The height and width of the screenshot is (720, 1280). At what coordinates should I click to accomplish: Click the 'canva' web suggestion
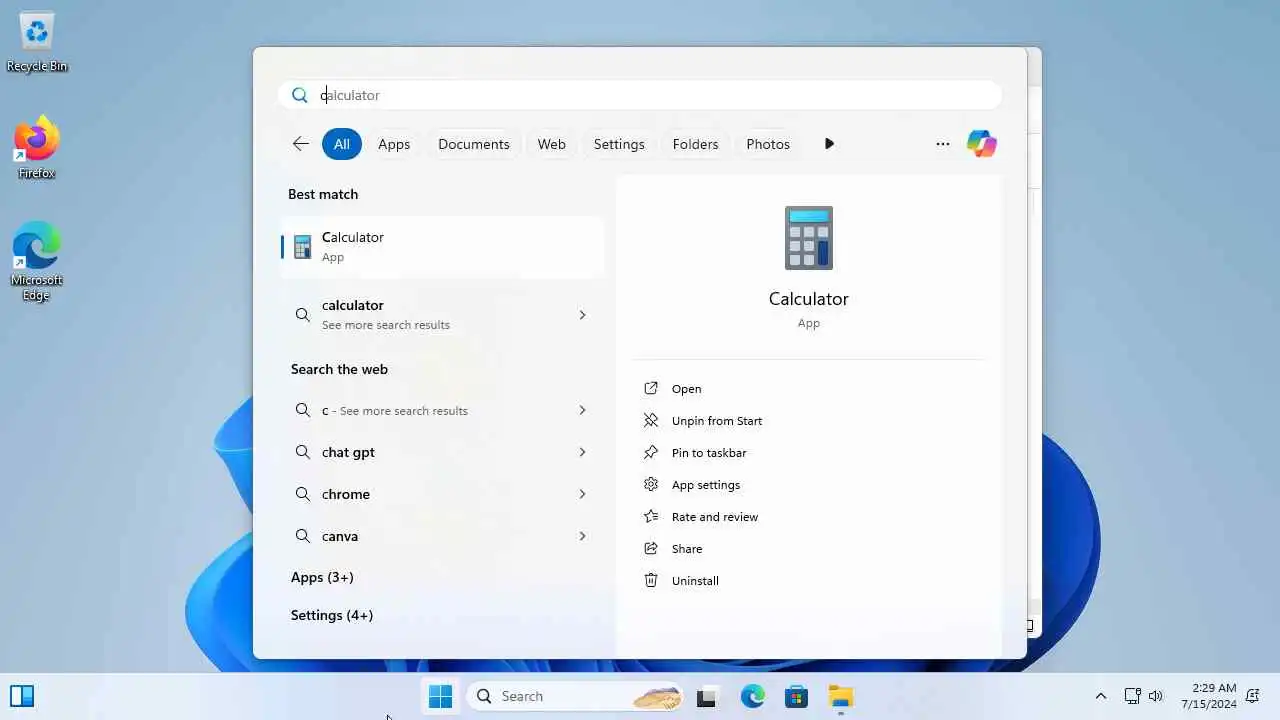click(442, 536)
